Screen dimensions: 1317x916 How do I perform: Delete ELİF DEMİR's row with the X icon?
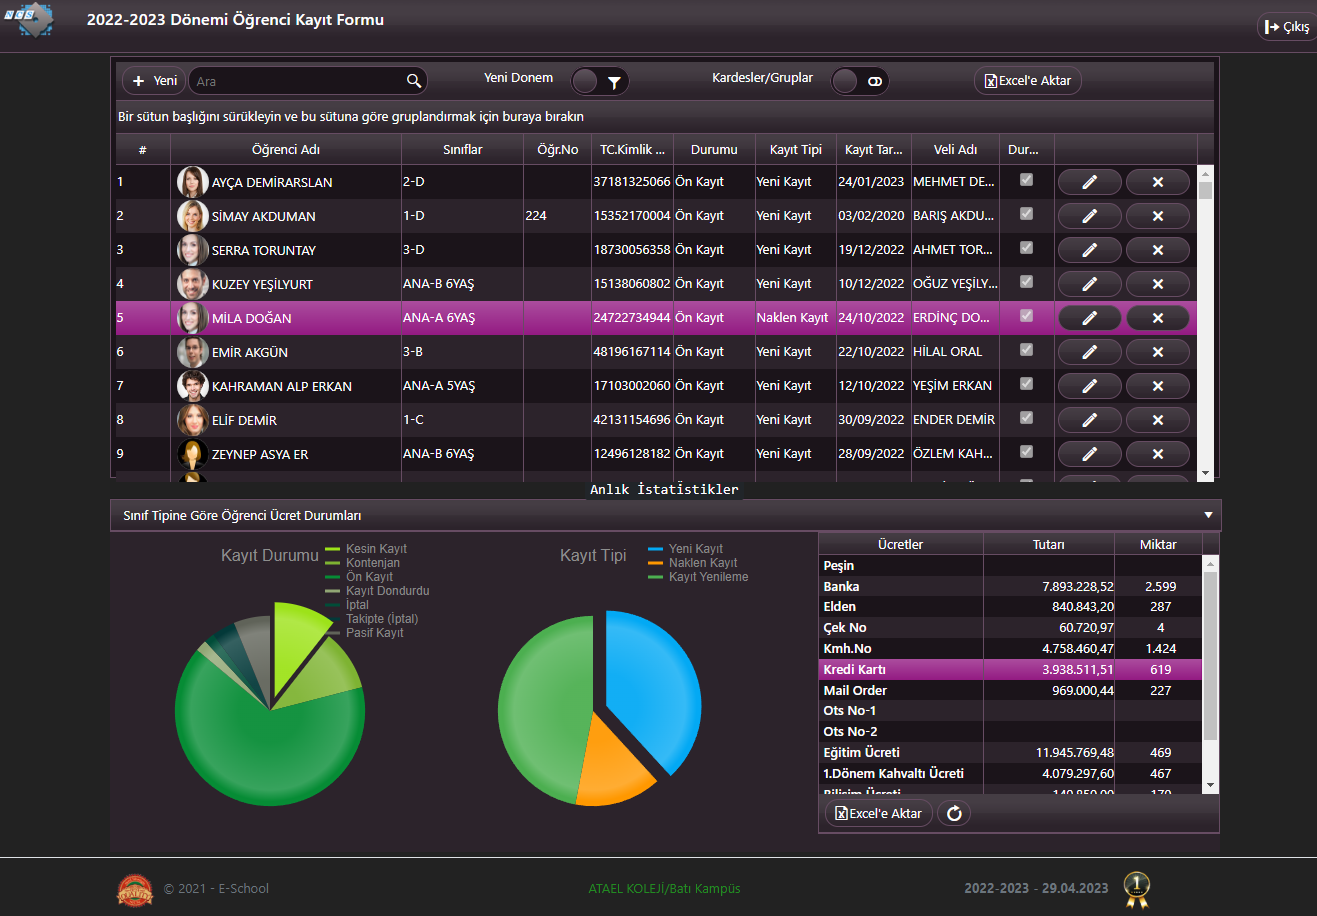1157,420
